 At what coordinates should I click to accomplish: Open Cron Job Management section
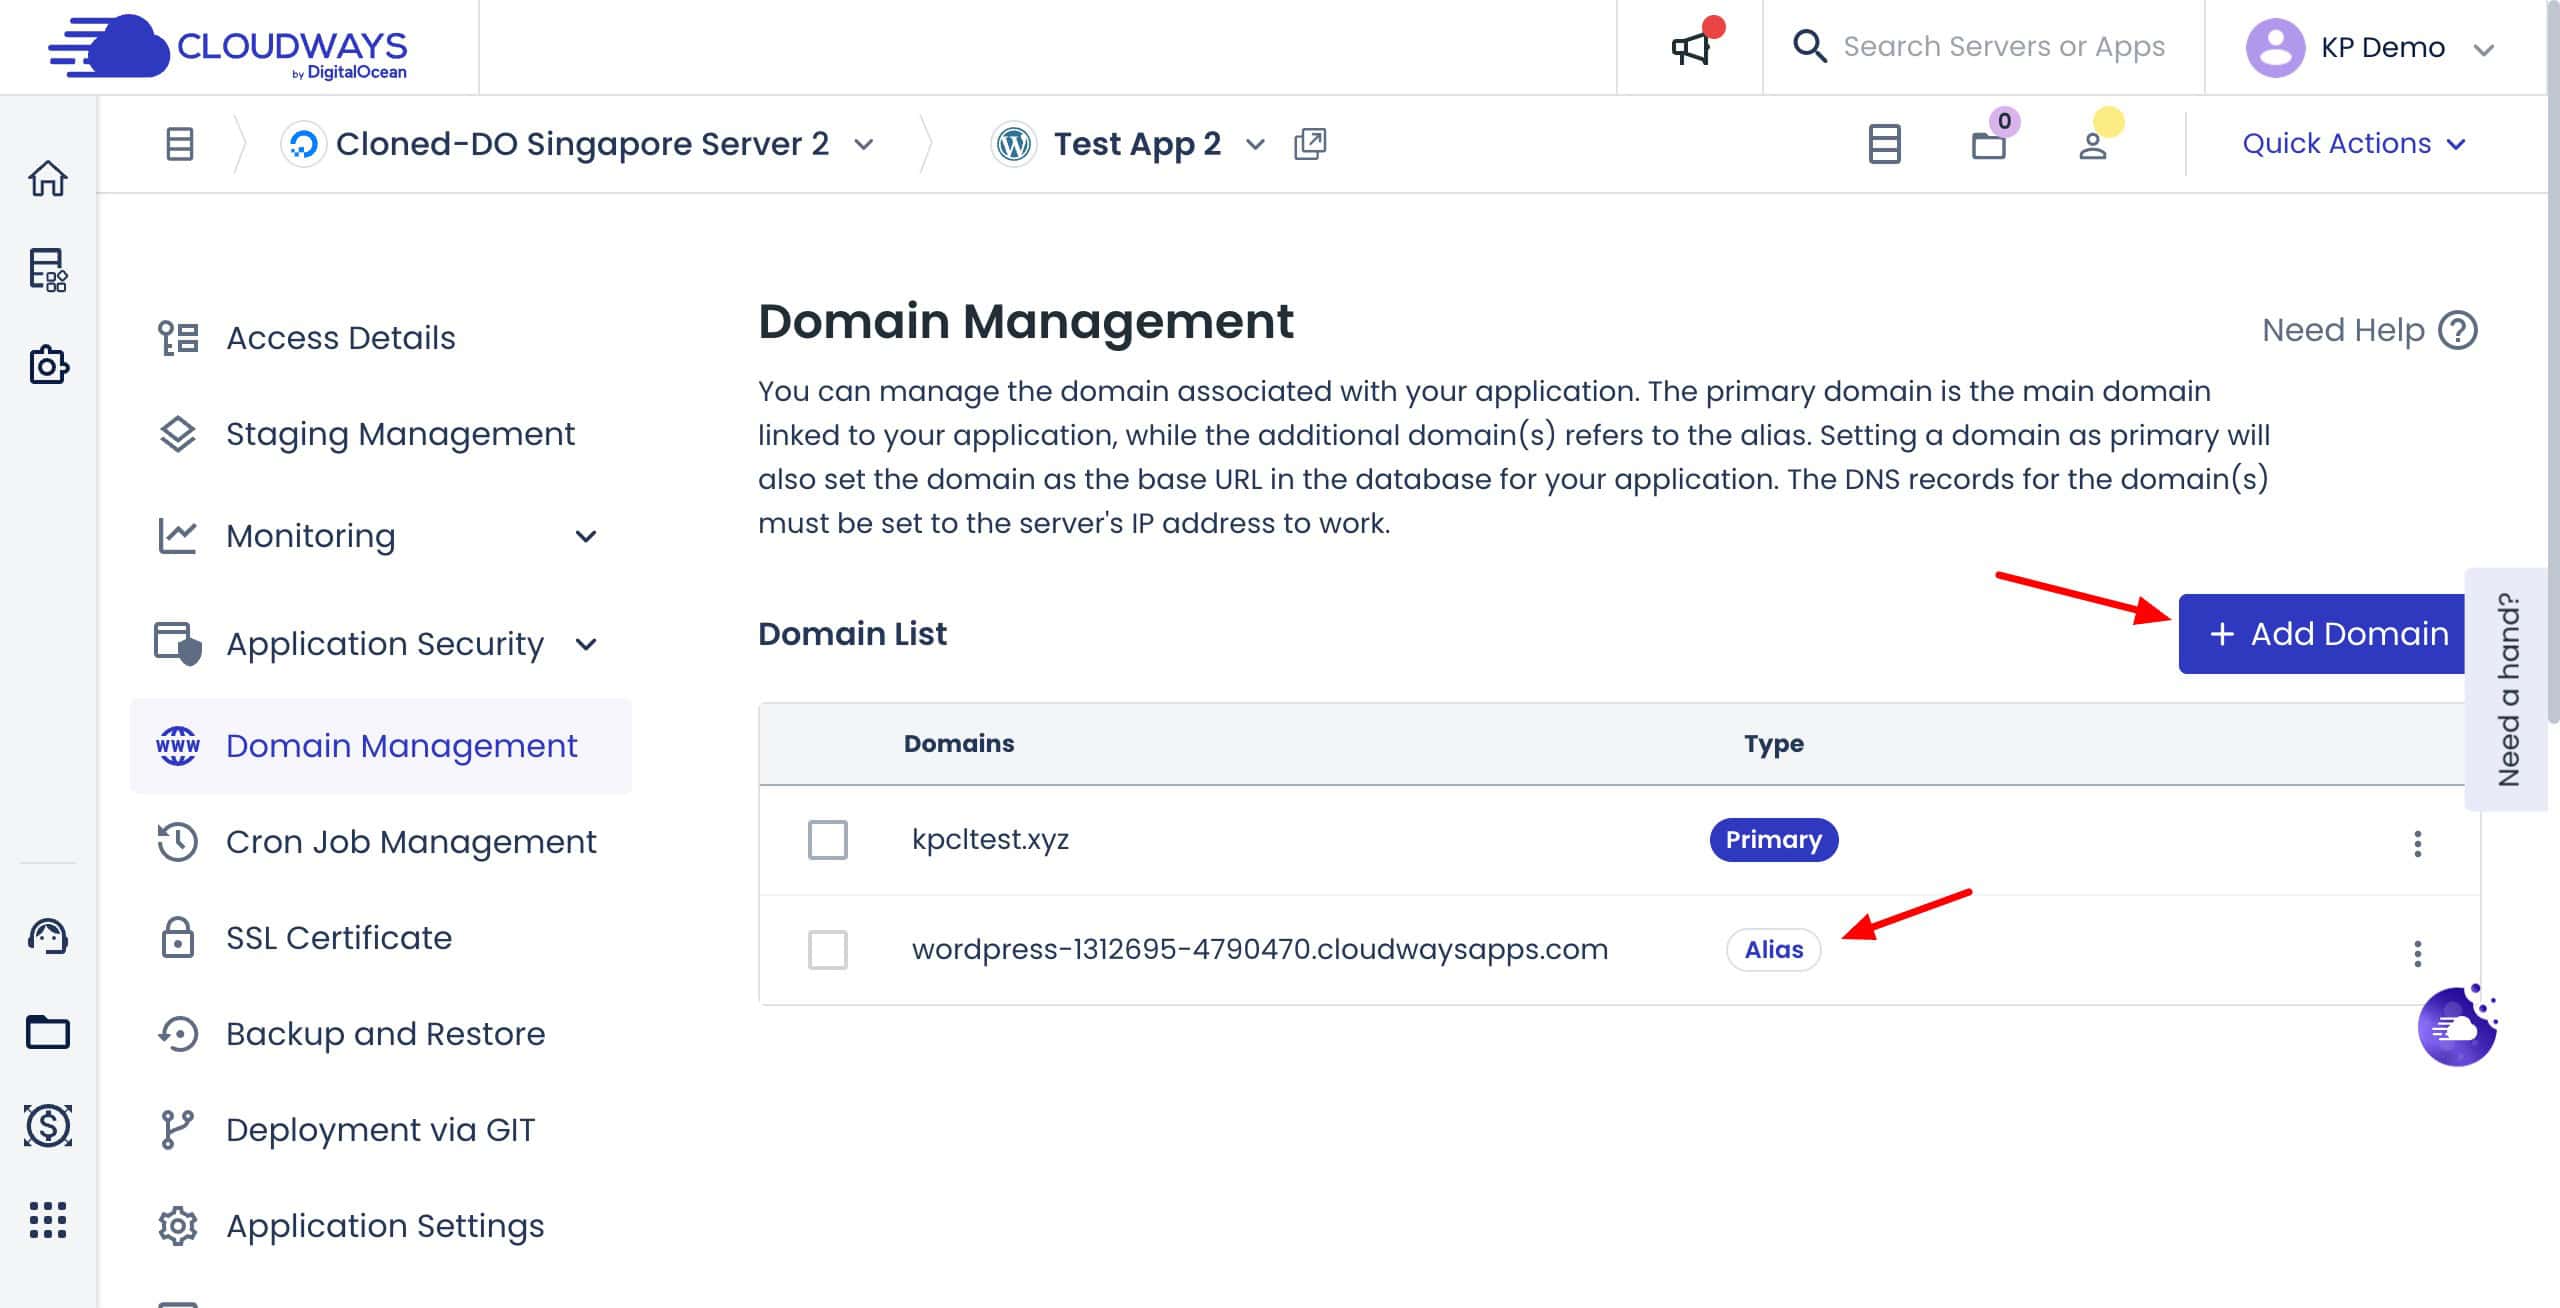pos(410,841)
